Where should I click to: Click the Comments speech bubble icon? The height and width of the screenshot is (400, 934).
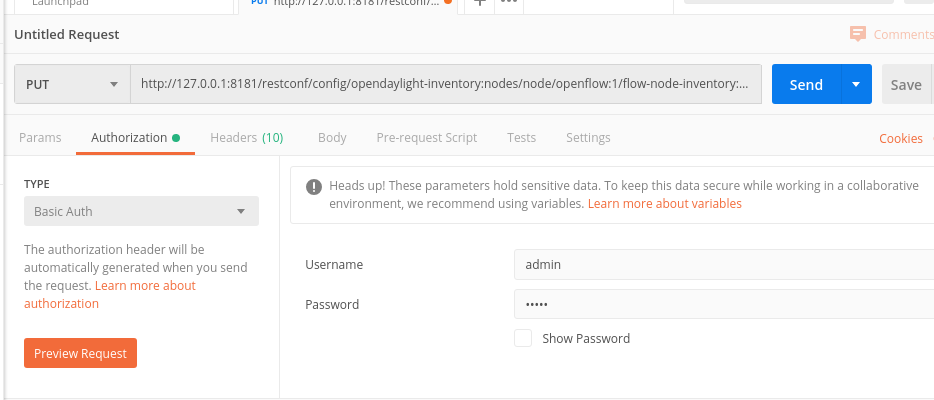point(857,34)
